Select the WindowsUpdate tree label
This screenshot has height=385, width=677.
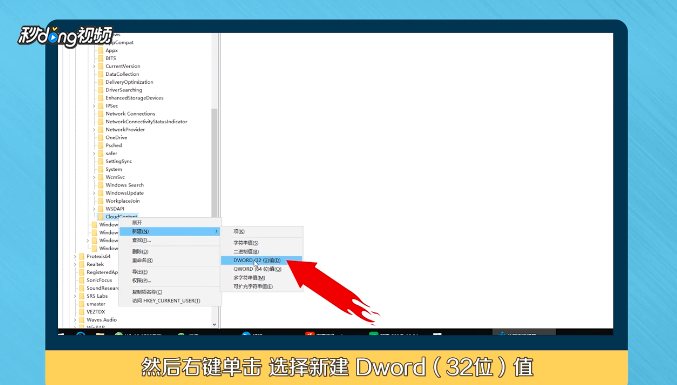(x=124, y=193)
